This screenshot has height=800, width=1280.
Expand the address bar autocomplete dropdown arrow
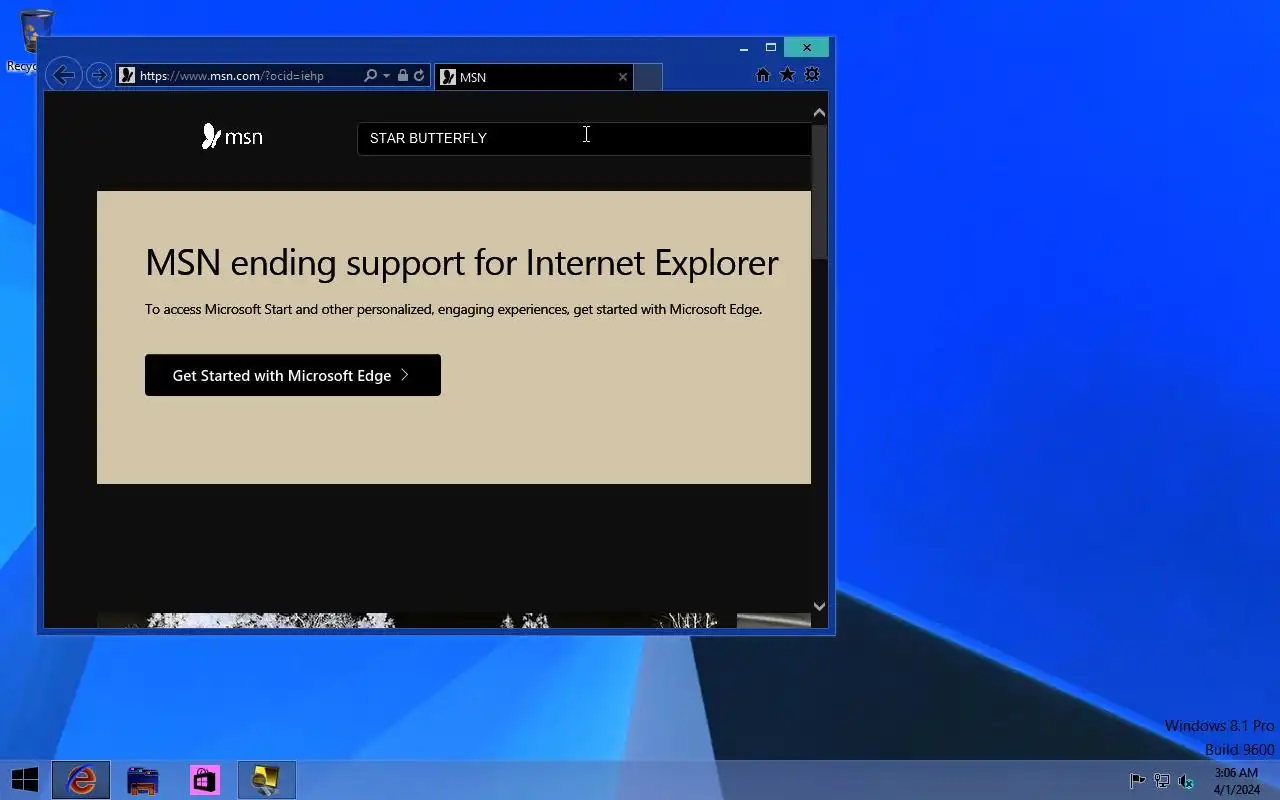coord(386,75)
